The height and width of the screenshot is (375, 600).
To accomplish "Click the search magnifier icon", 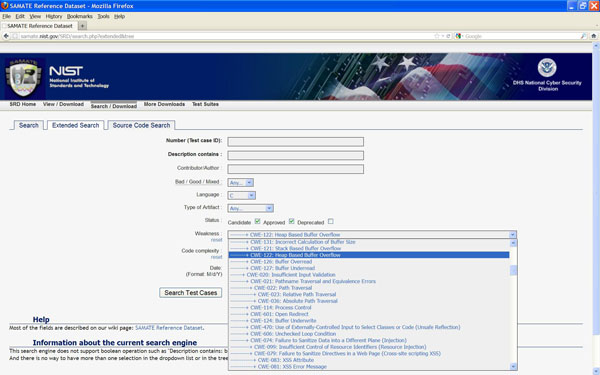I will [583, 36].
